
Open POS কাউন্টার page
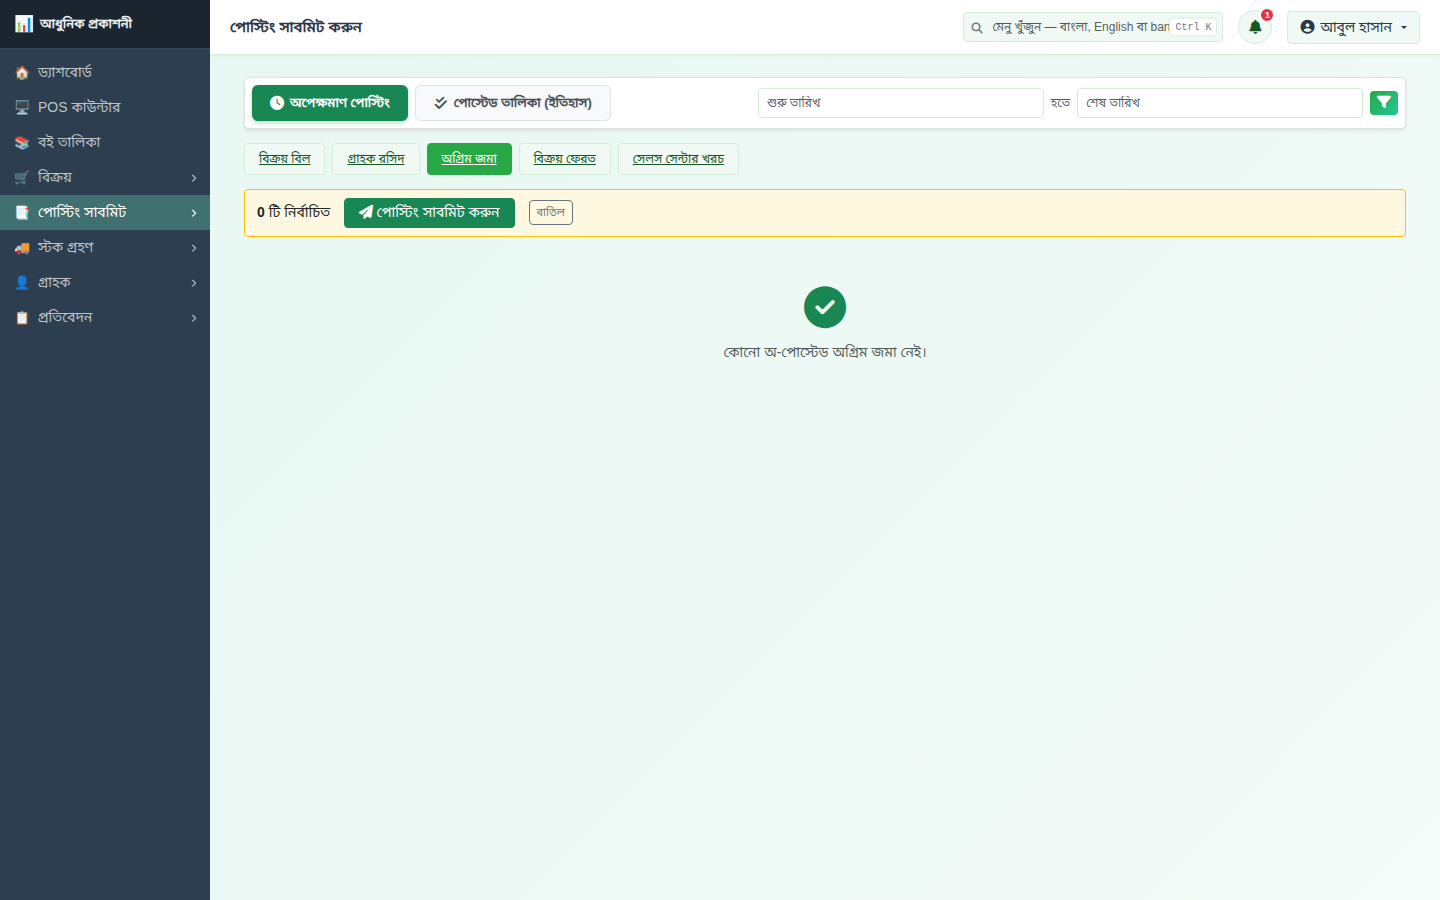(105, 107)
